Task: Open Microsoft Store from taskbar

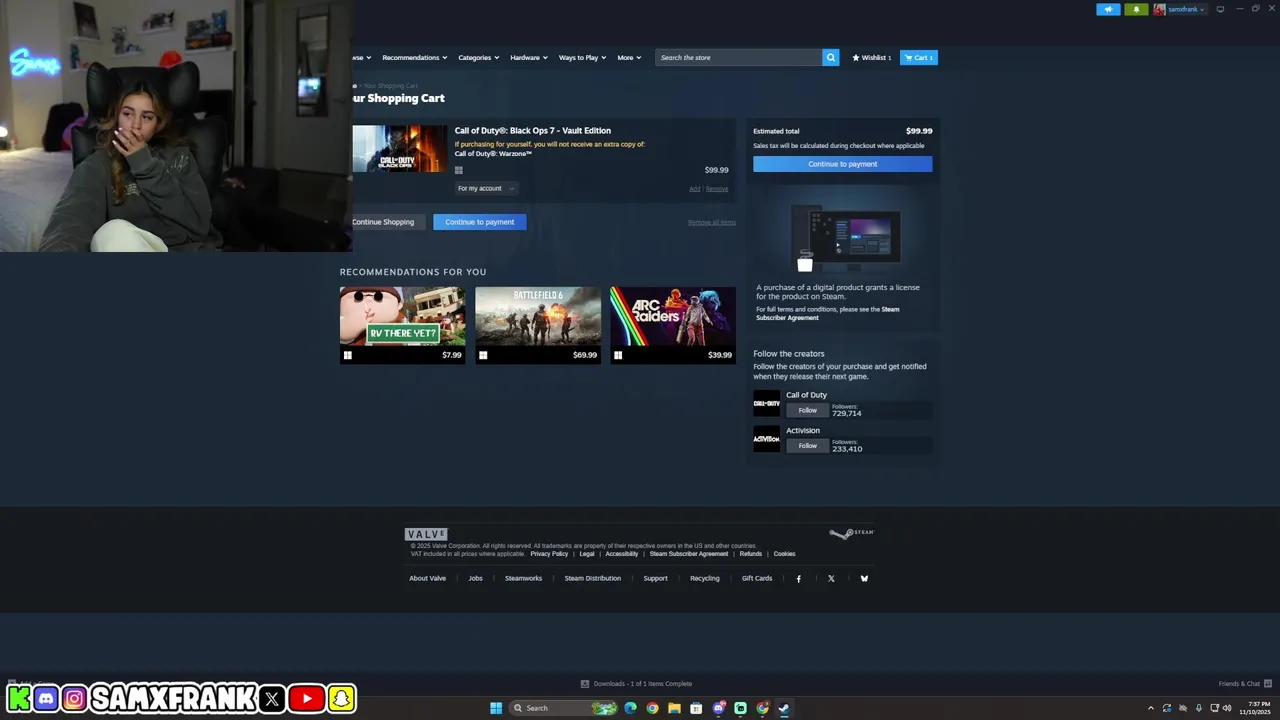Action: [x=696, y=708]
